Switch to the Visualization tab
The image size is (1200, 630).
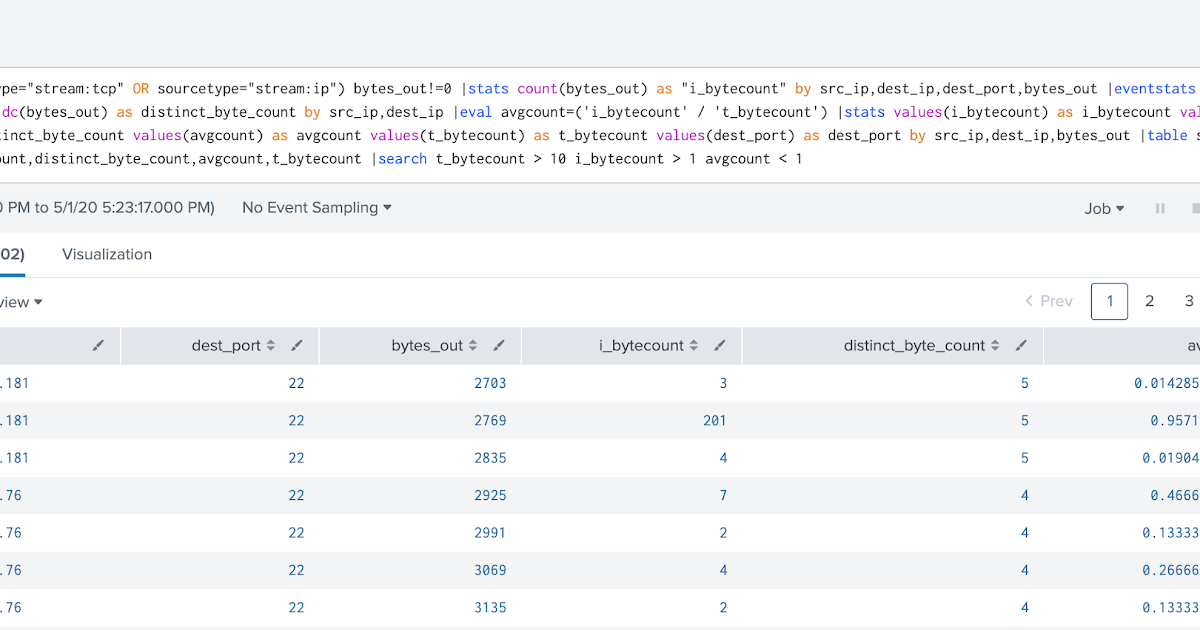(x=106, y=254)
